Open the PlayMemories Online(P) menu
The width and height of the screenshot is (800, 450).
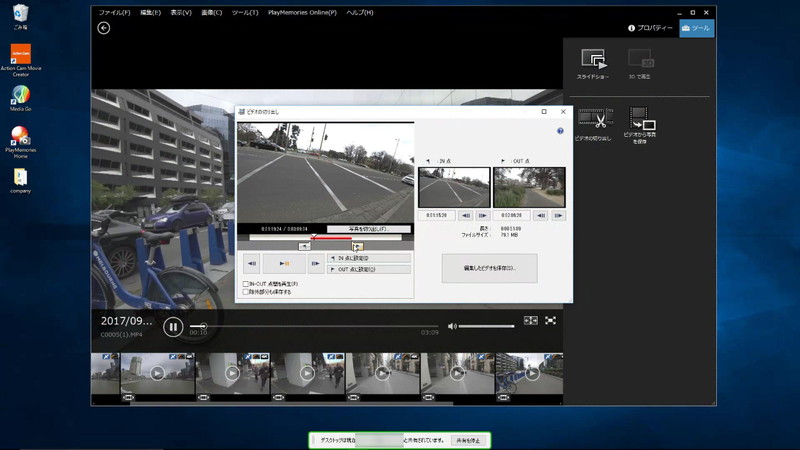303,12
